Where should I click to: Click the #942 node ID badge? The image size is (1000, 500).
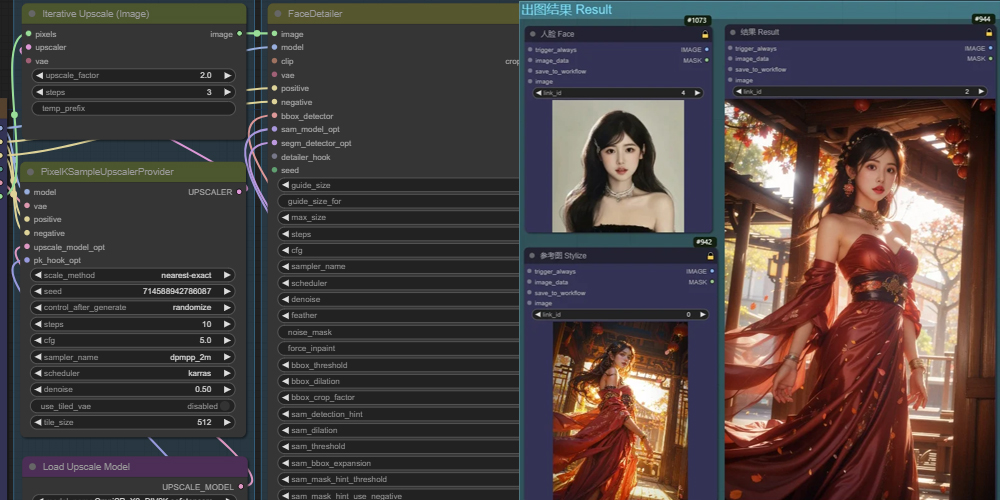704,242
